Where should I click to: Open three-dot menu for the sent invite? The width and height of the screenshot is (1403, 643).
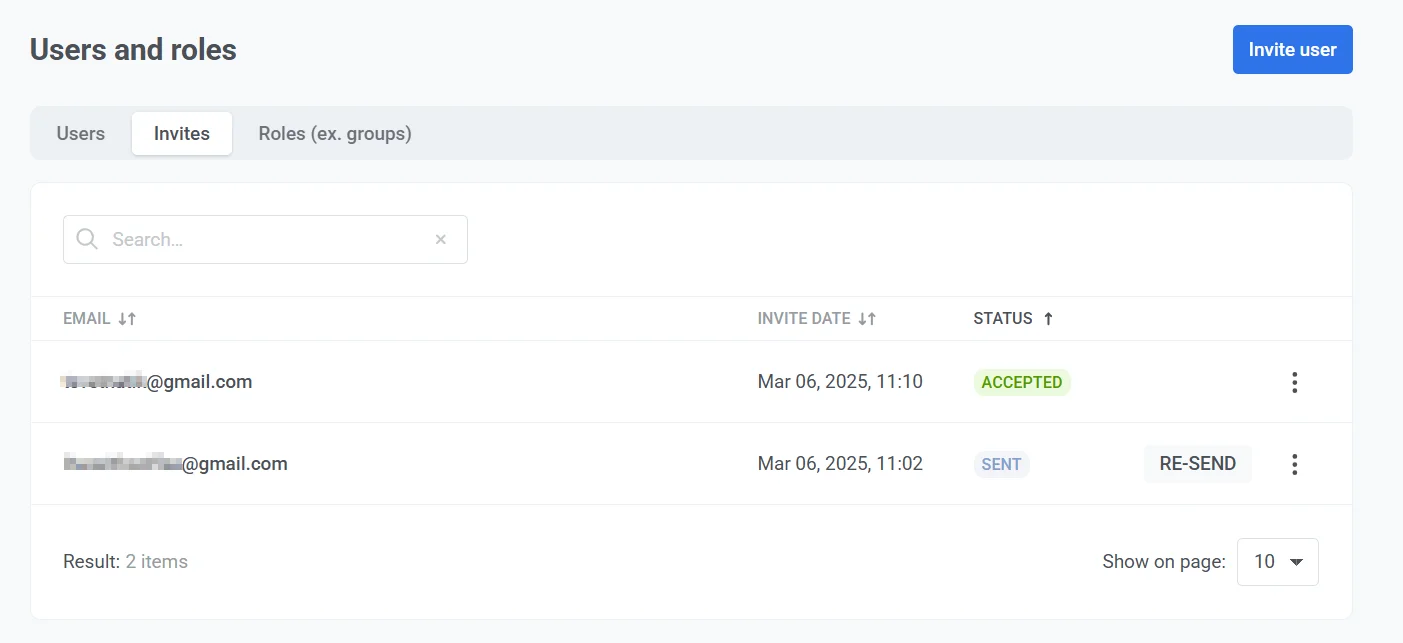click(1294, 464)
